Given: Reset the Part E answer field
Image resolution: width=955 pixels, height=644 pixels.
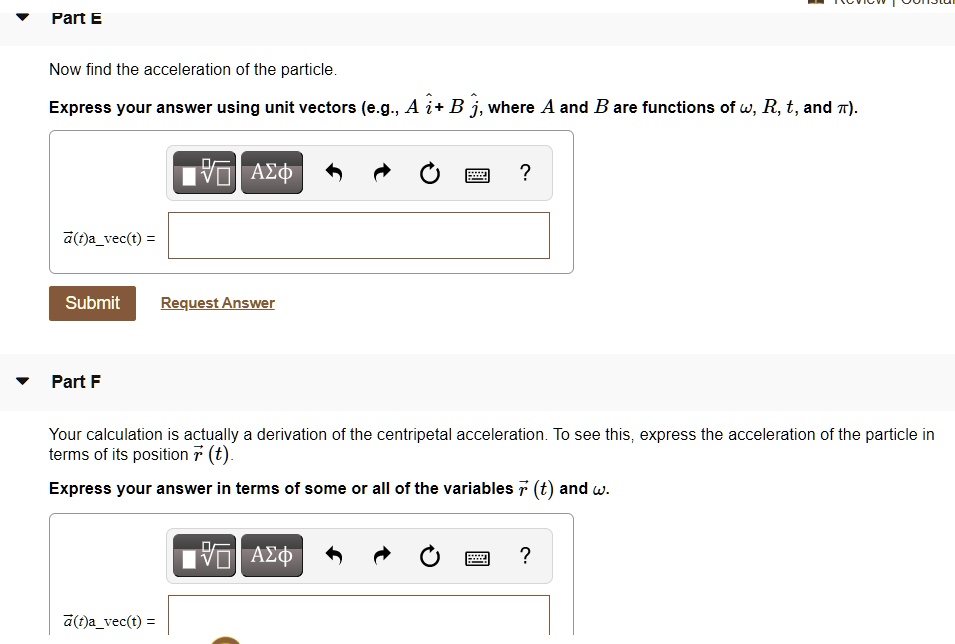Looking at the screenshot, I should 429,172.
